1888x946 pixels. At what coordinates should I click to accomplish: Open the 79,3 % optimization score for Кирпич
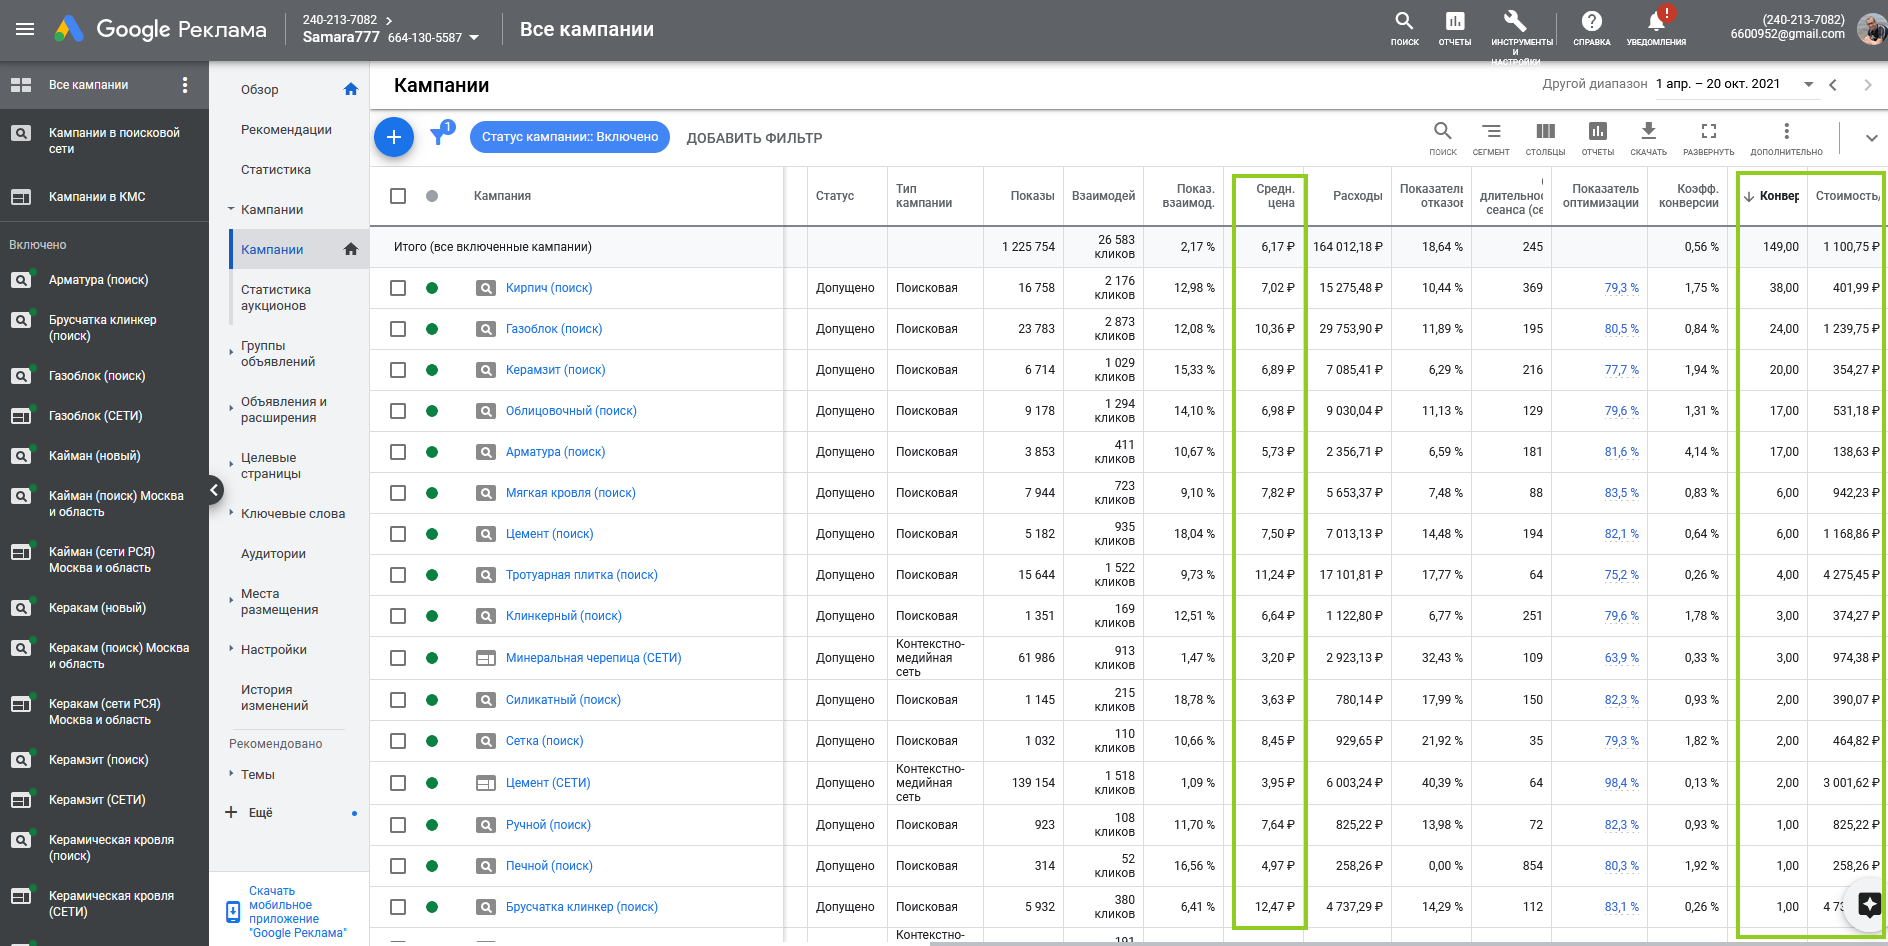1621,288
